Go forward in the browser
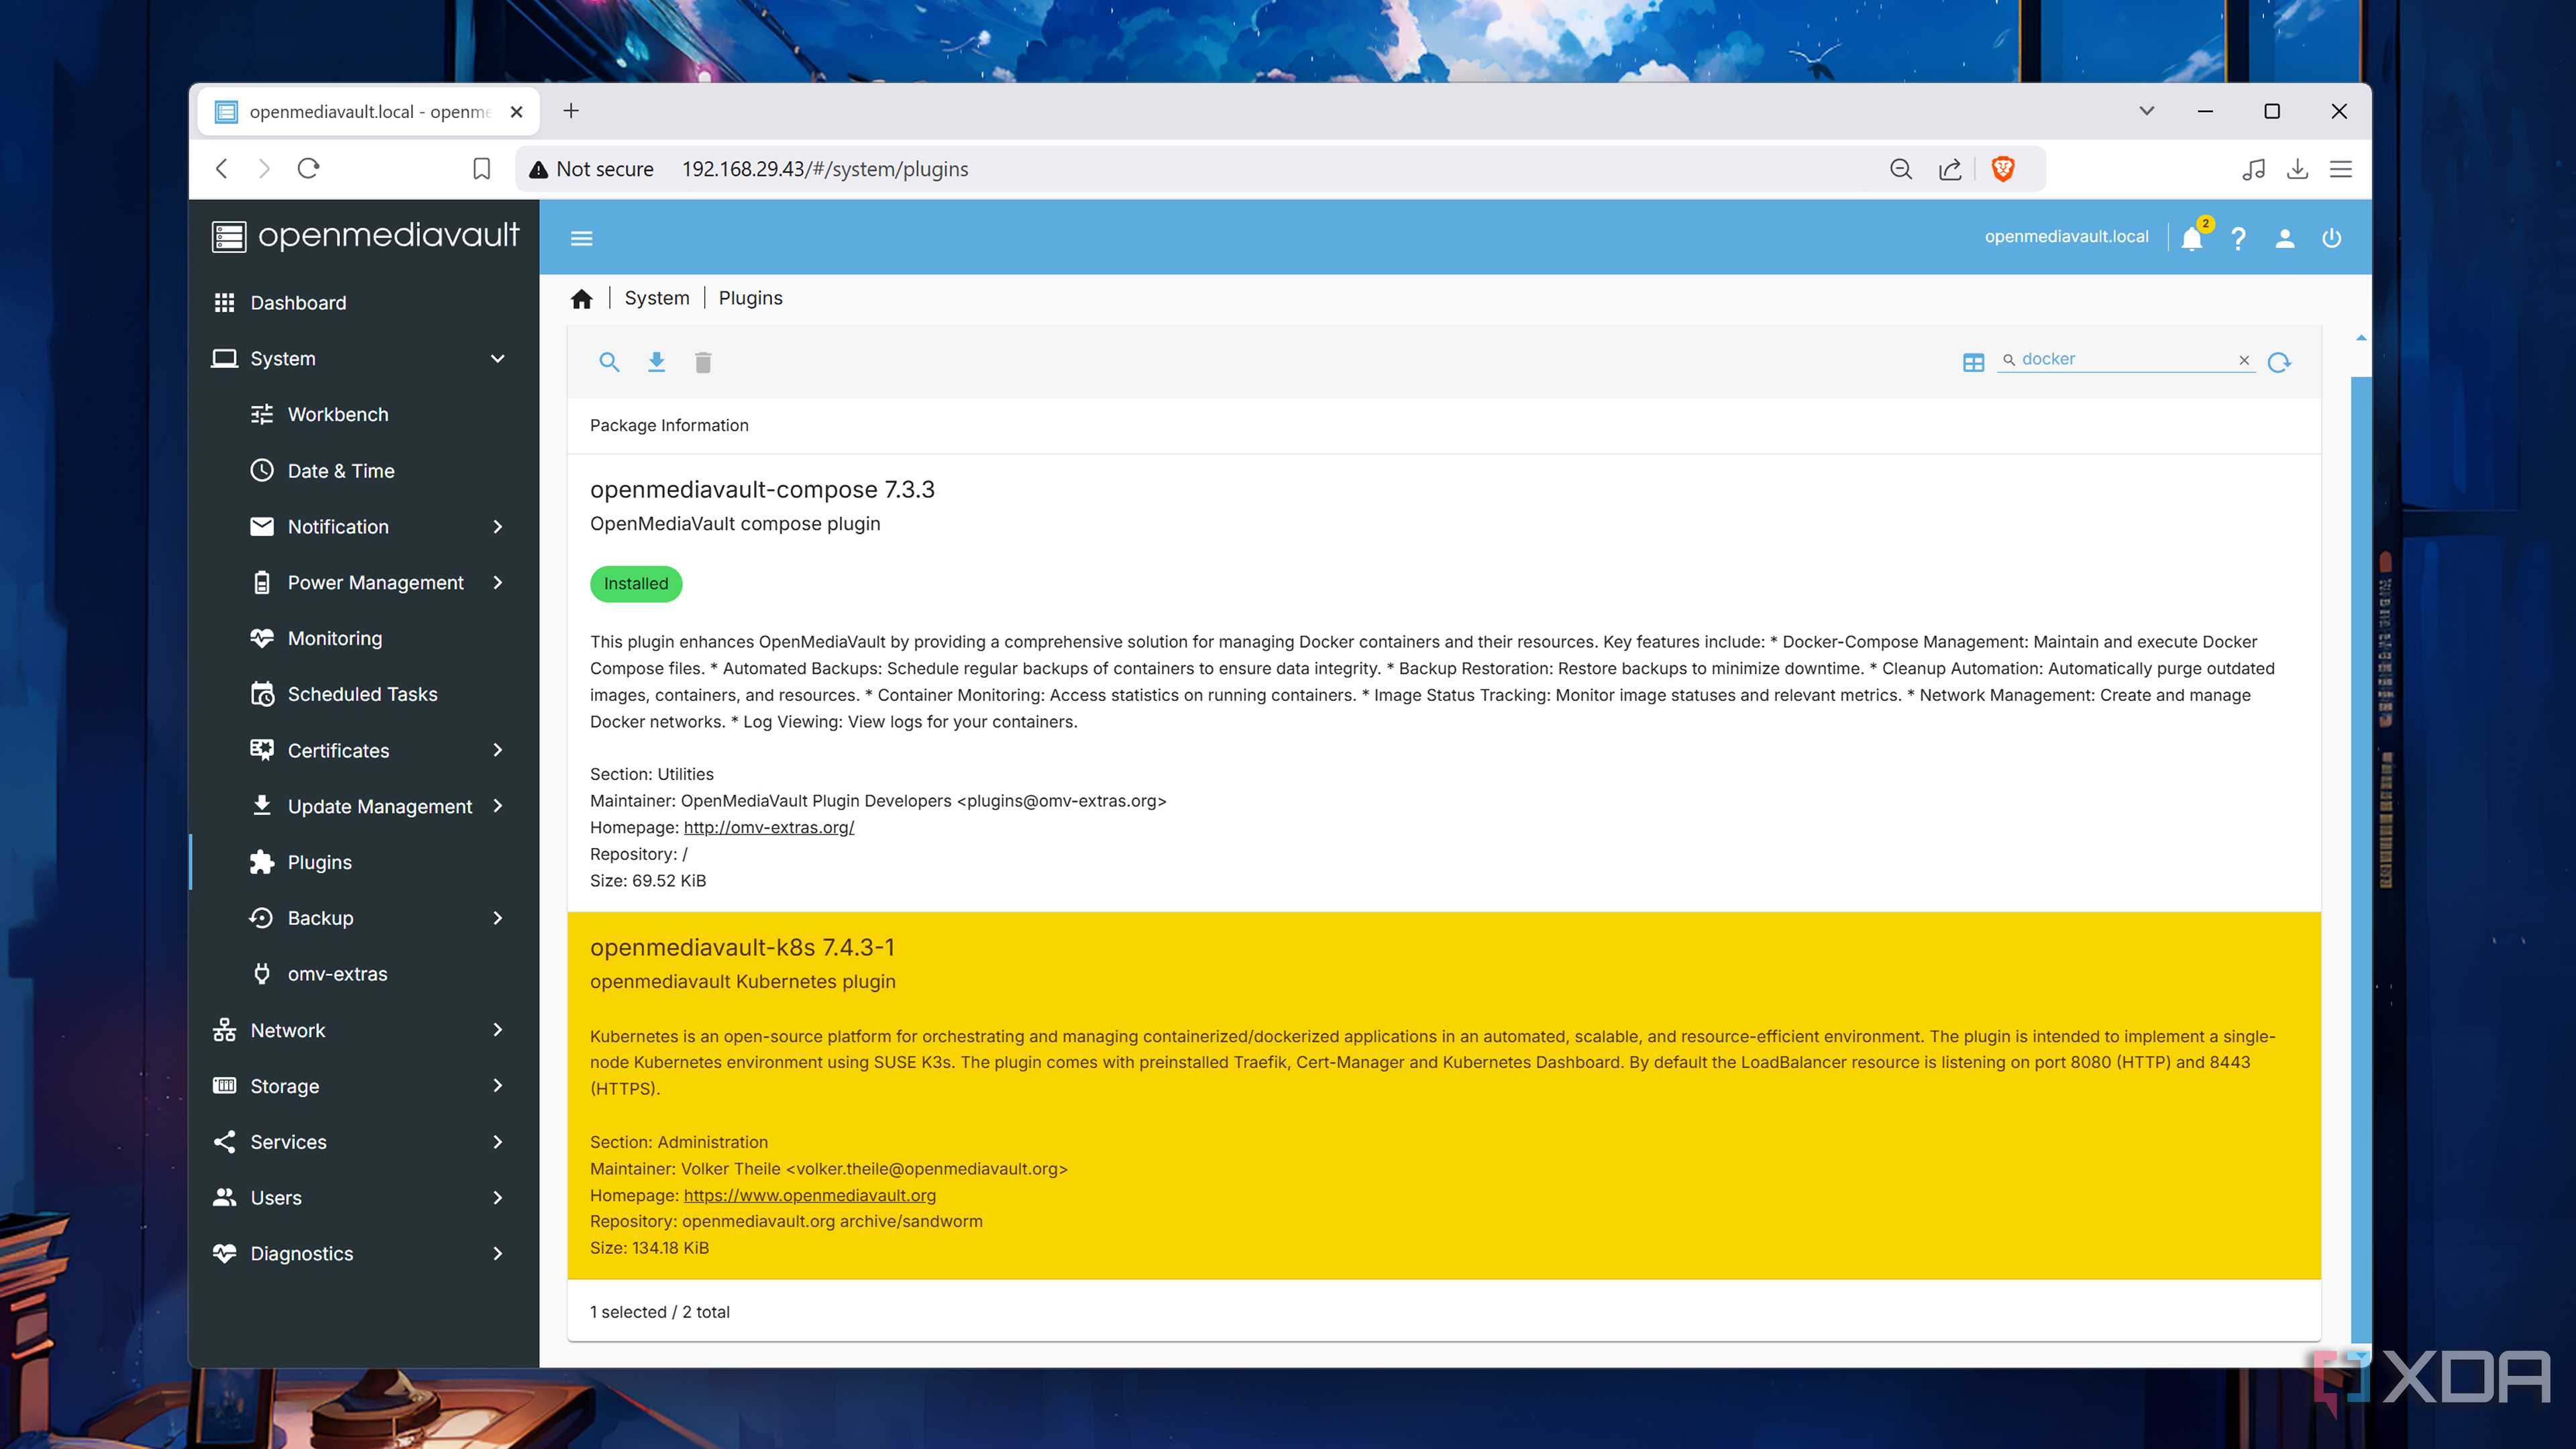 tap(264, 169)
